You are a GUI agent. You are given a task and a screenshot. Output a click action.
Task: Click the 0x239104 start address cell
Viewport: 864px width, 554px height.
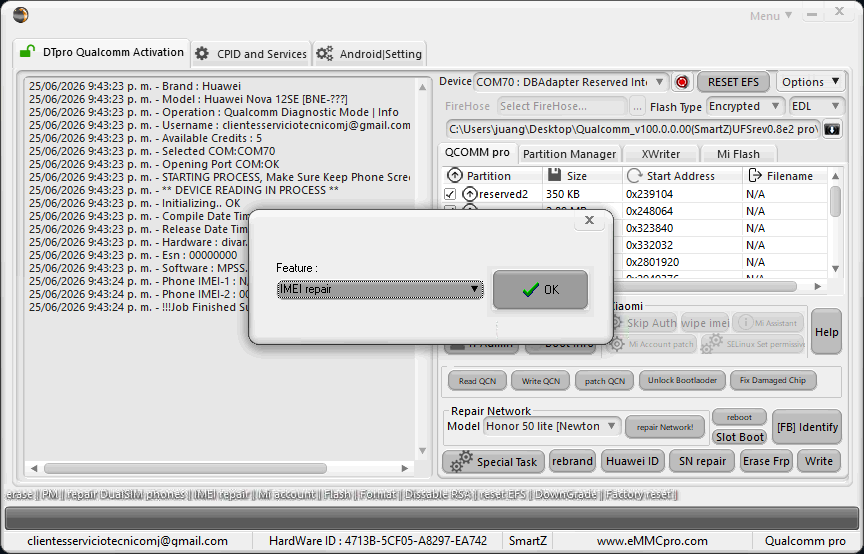[x=683, y=194]
